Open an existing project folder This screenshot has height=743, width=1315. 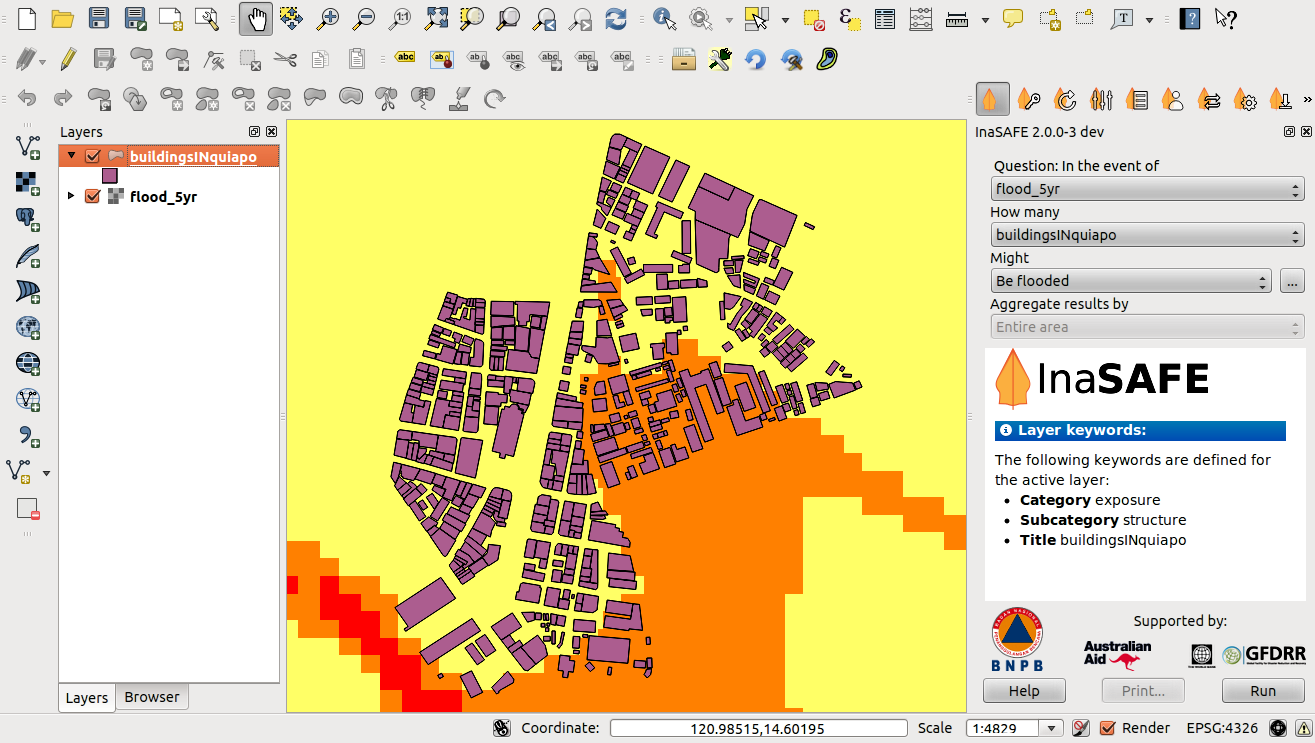coord(63,18)
